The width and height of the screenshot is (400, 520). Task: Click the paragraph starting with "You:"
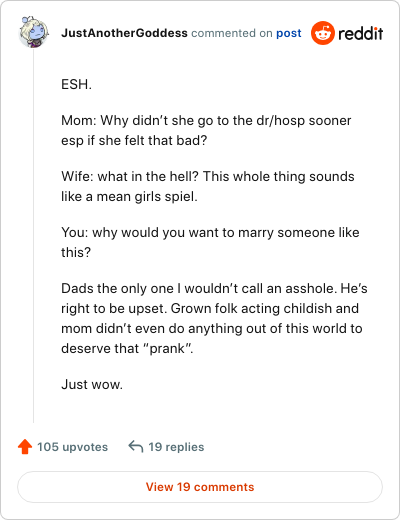(x=210, y=242)
